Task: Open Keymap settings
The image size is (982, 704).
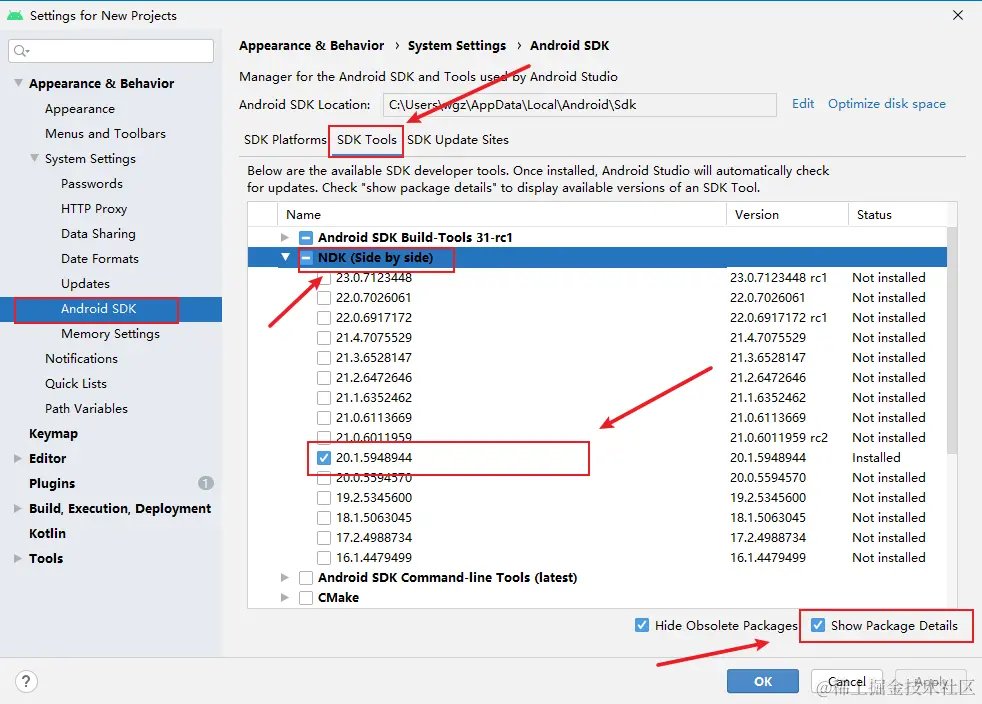Action: click(53, 433)
